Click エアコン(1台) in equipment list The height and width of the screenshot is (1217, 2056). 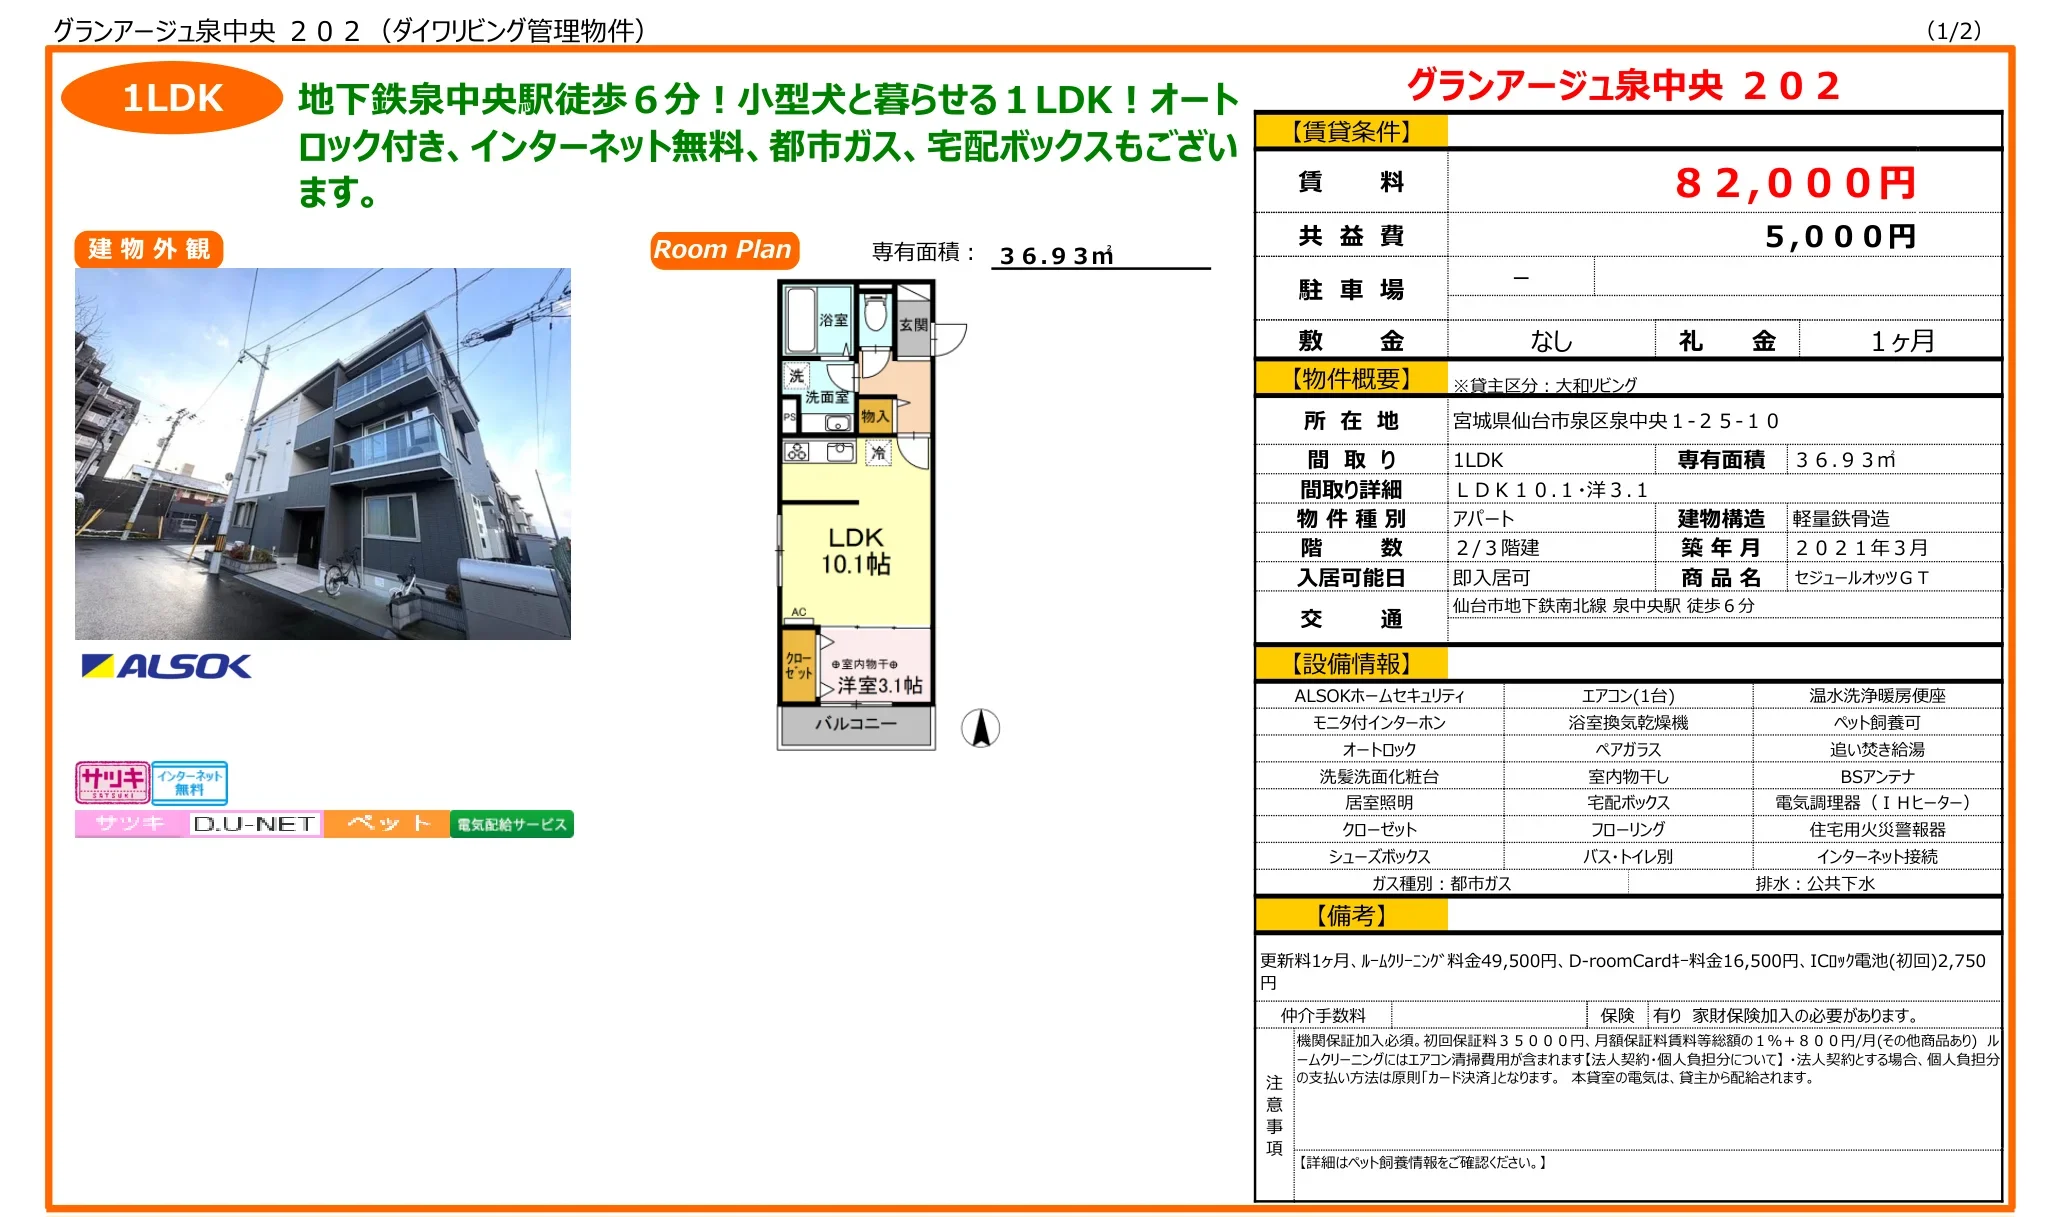pos(1628,696)
